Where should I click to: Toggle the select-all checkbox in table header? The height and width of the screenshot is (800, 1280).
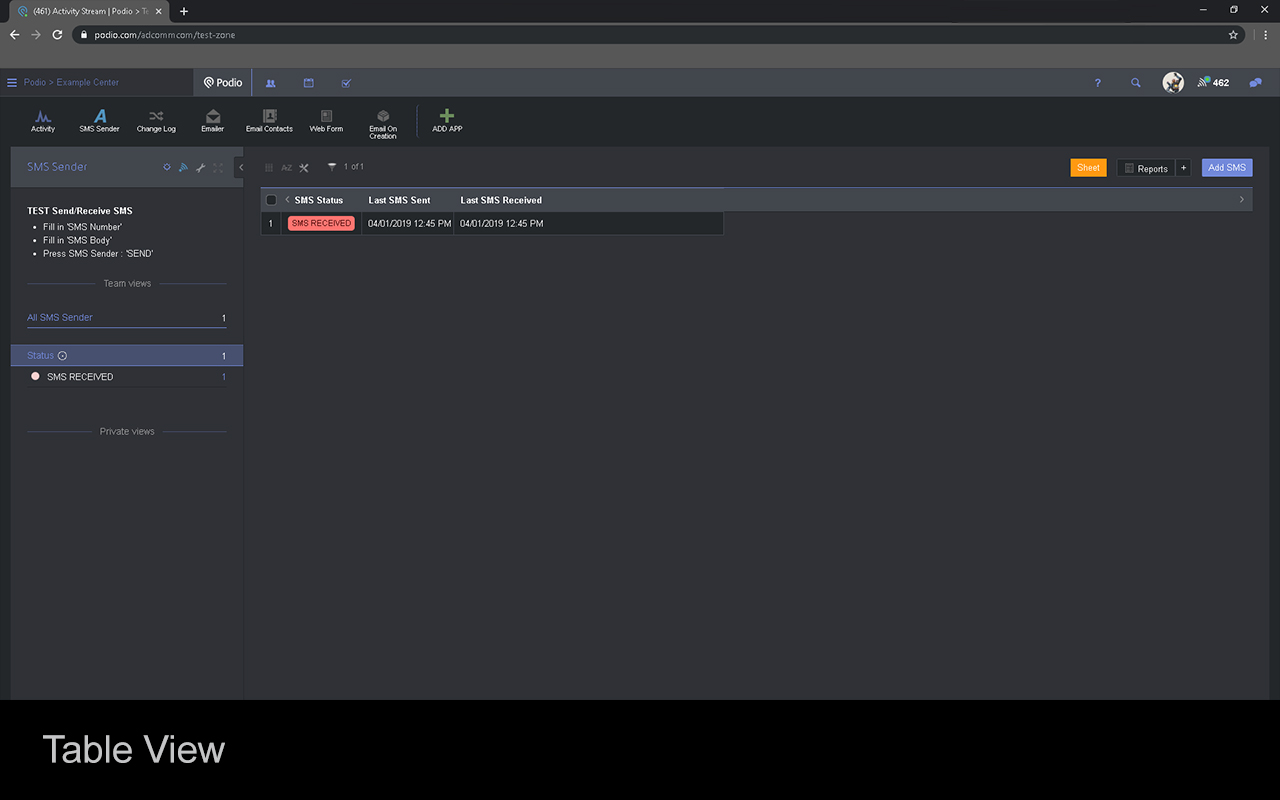pos(271,200)
